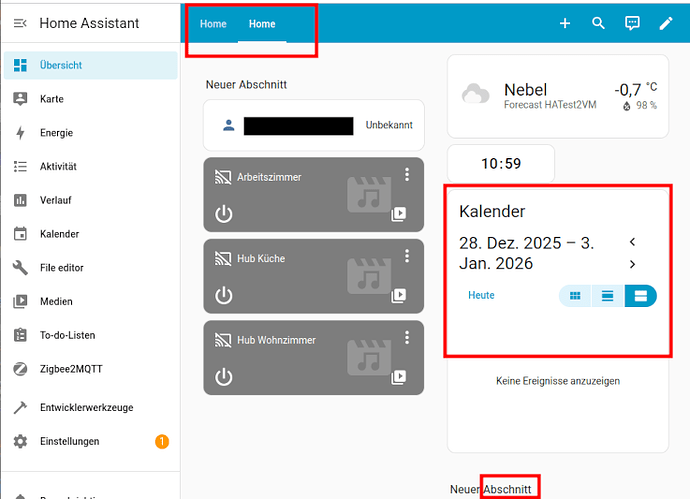Click the Hub Küche cast icon
Viewport: 690px width, 499px height.
pyautogui.click(x=223, y=258)
